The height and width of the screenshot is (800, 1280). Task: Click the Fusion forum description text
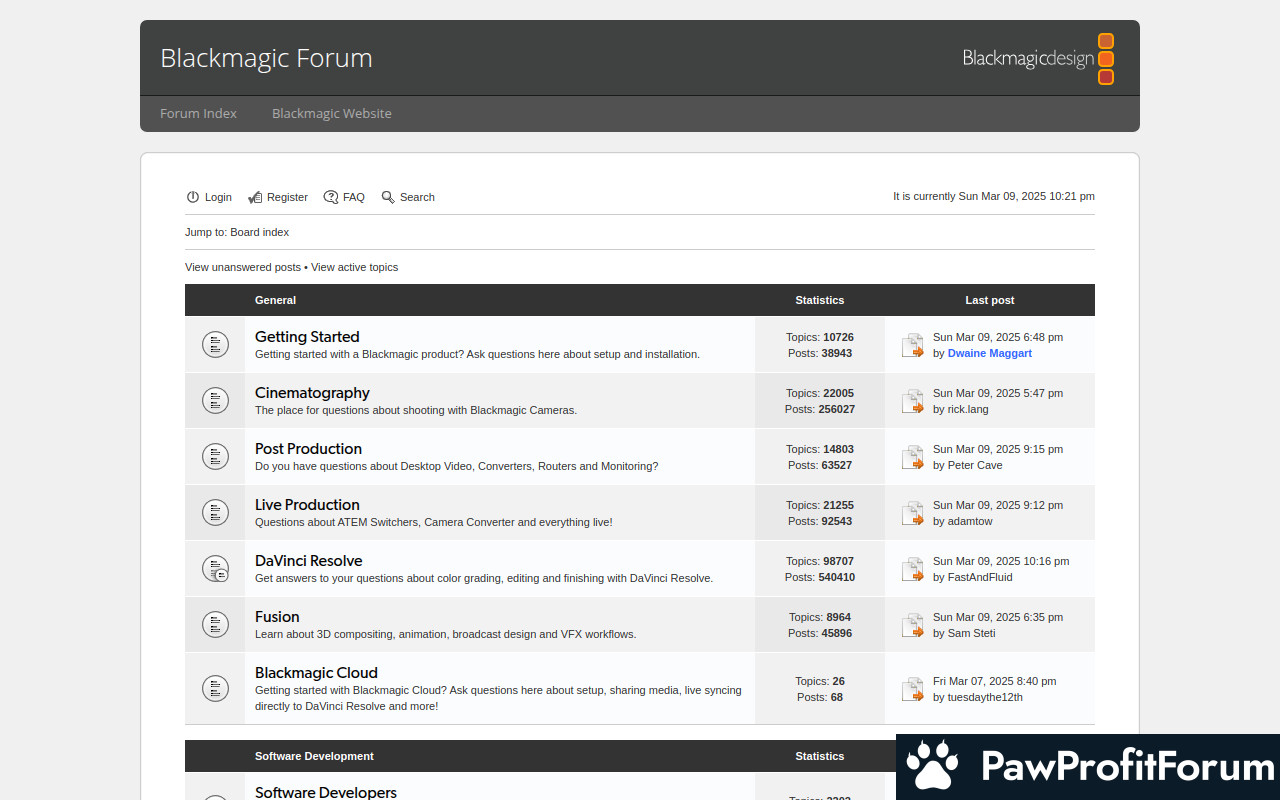(445, 634)
